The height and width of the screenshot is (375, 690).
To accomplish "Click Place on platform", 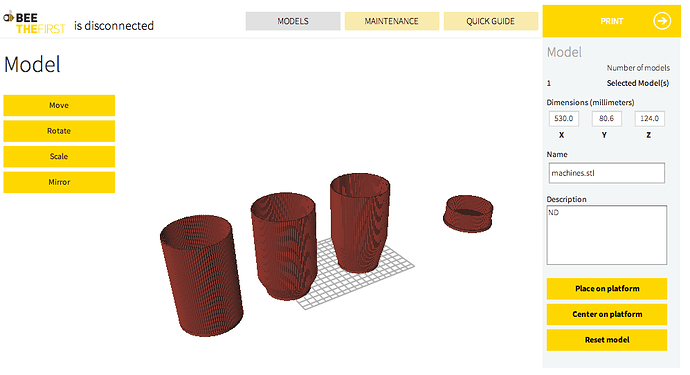I will pos(607,289).
